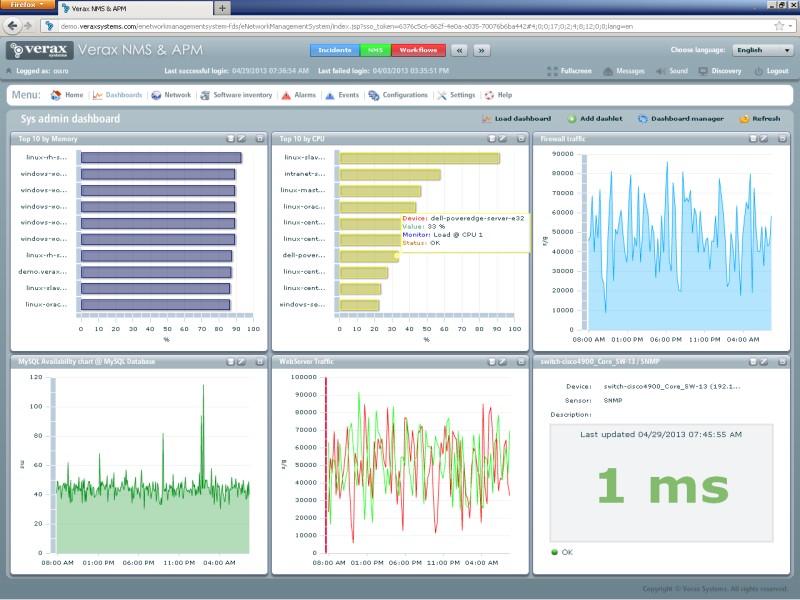
Task: Maximize the switch-cisco4900 SNMP dashlet
Action: click(x=782, y=361)
